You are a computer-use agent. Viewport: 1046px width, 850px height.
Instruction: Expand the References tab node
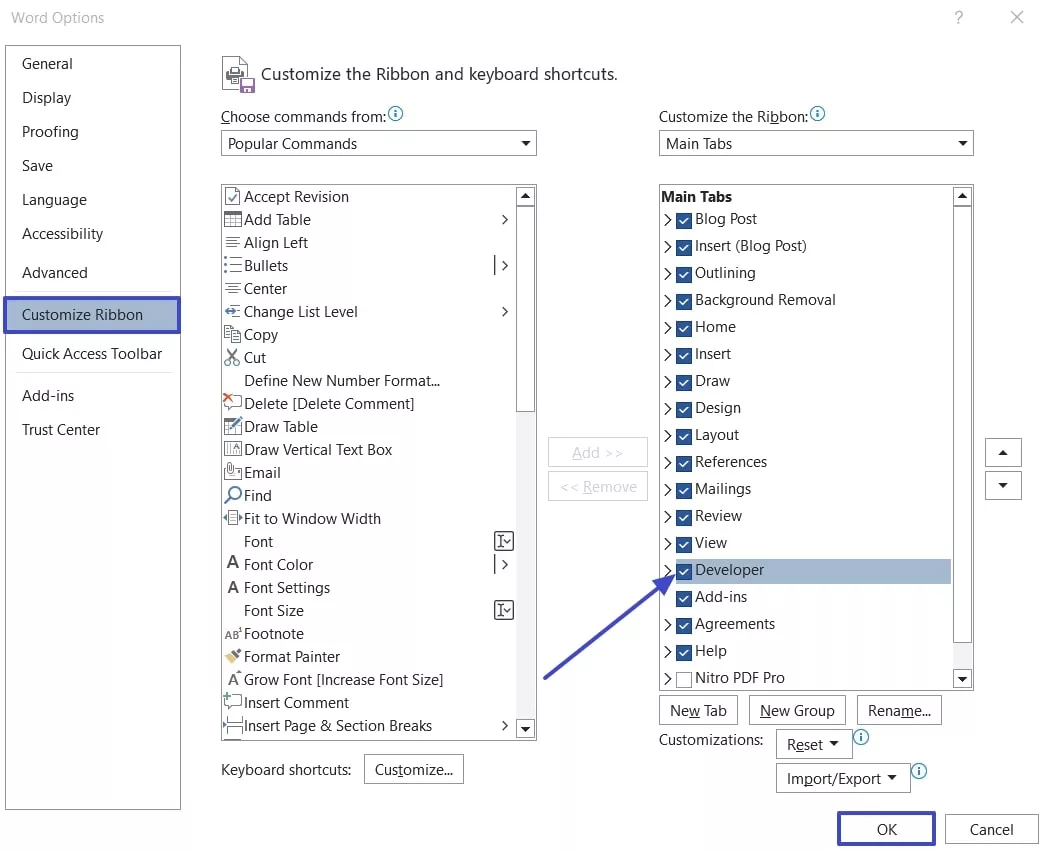668,462
